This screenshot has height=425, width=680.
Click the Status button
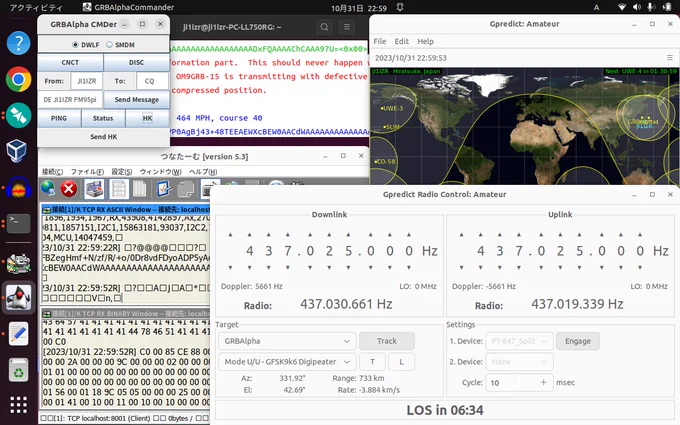103,118
